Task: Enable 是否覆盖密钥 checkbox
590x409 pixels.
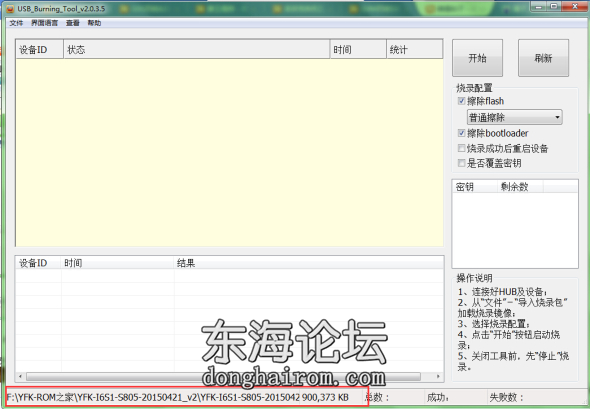Action: coord(461,163)
